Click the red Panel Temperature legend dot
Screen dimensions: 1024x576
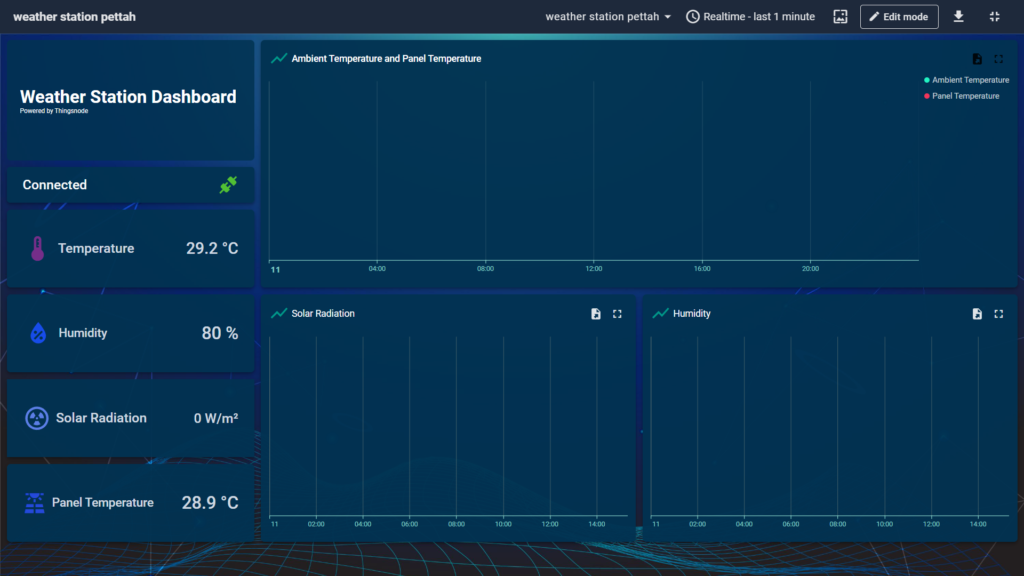927,96
